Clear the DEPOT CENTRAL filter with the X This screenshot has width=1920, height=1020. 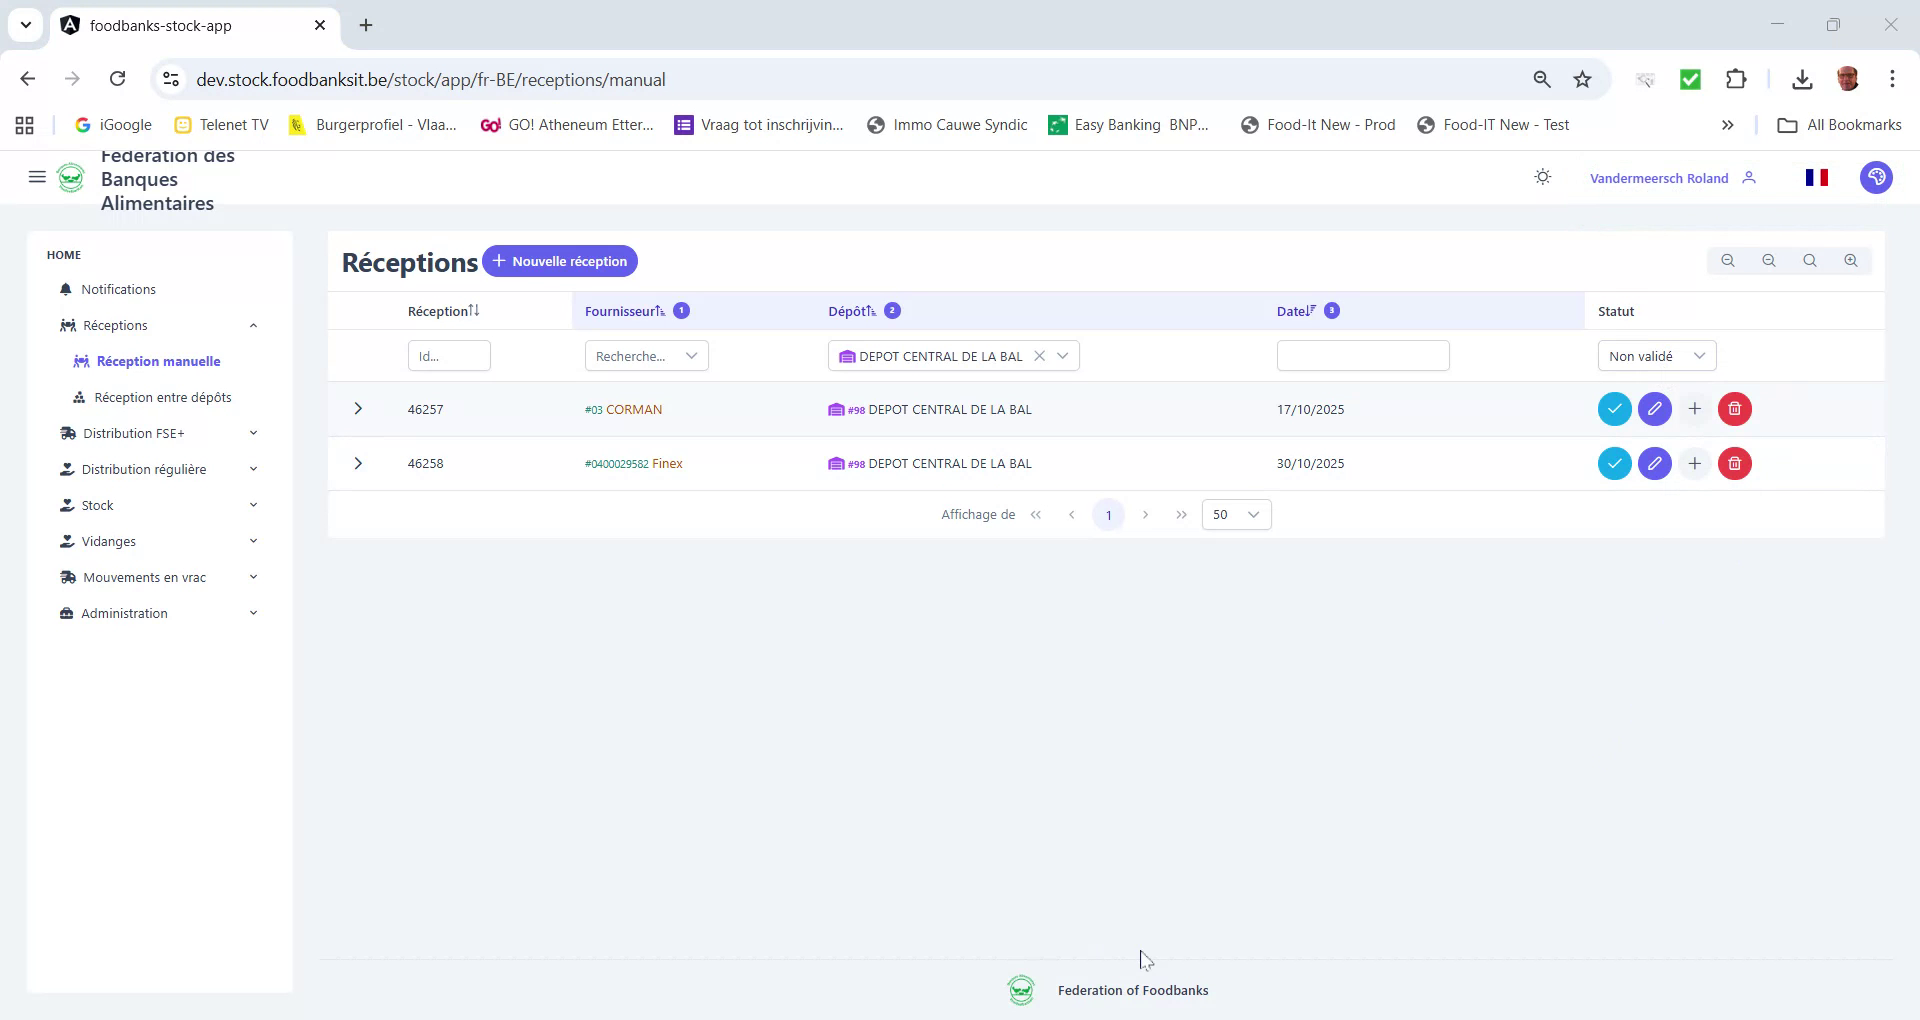click(1040, 355)
